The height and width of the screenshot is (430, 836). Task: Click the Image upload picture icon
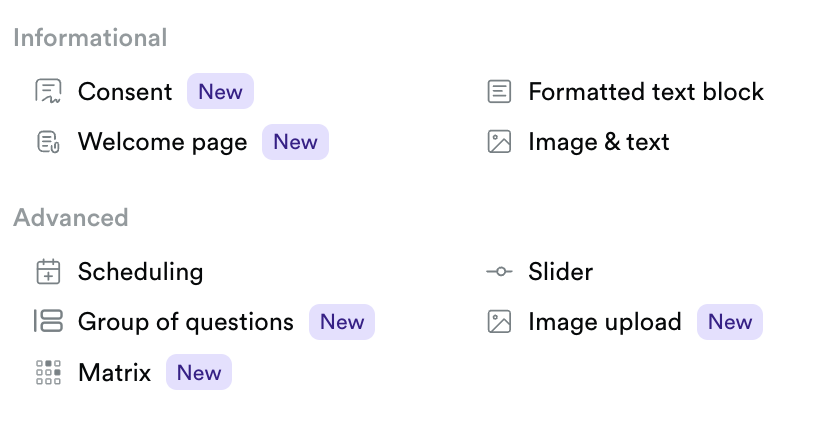tap(499, 321)
